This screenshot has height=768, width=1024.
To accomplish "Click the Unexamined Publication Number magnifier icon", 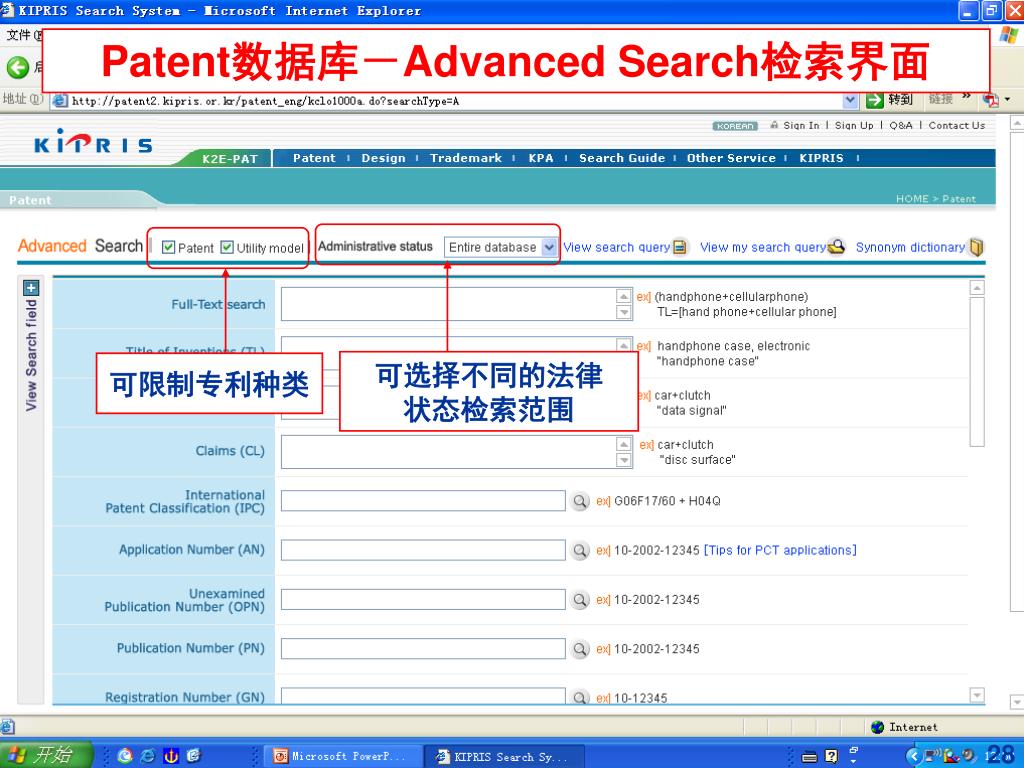I will (x=580, y=600).
